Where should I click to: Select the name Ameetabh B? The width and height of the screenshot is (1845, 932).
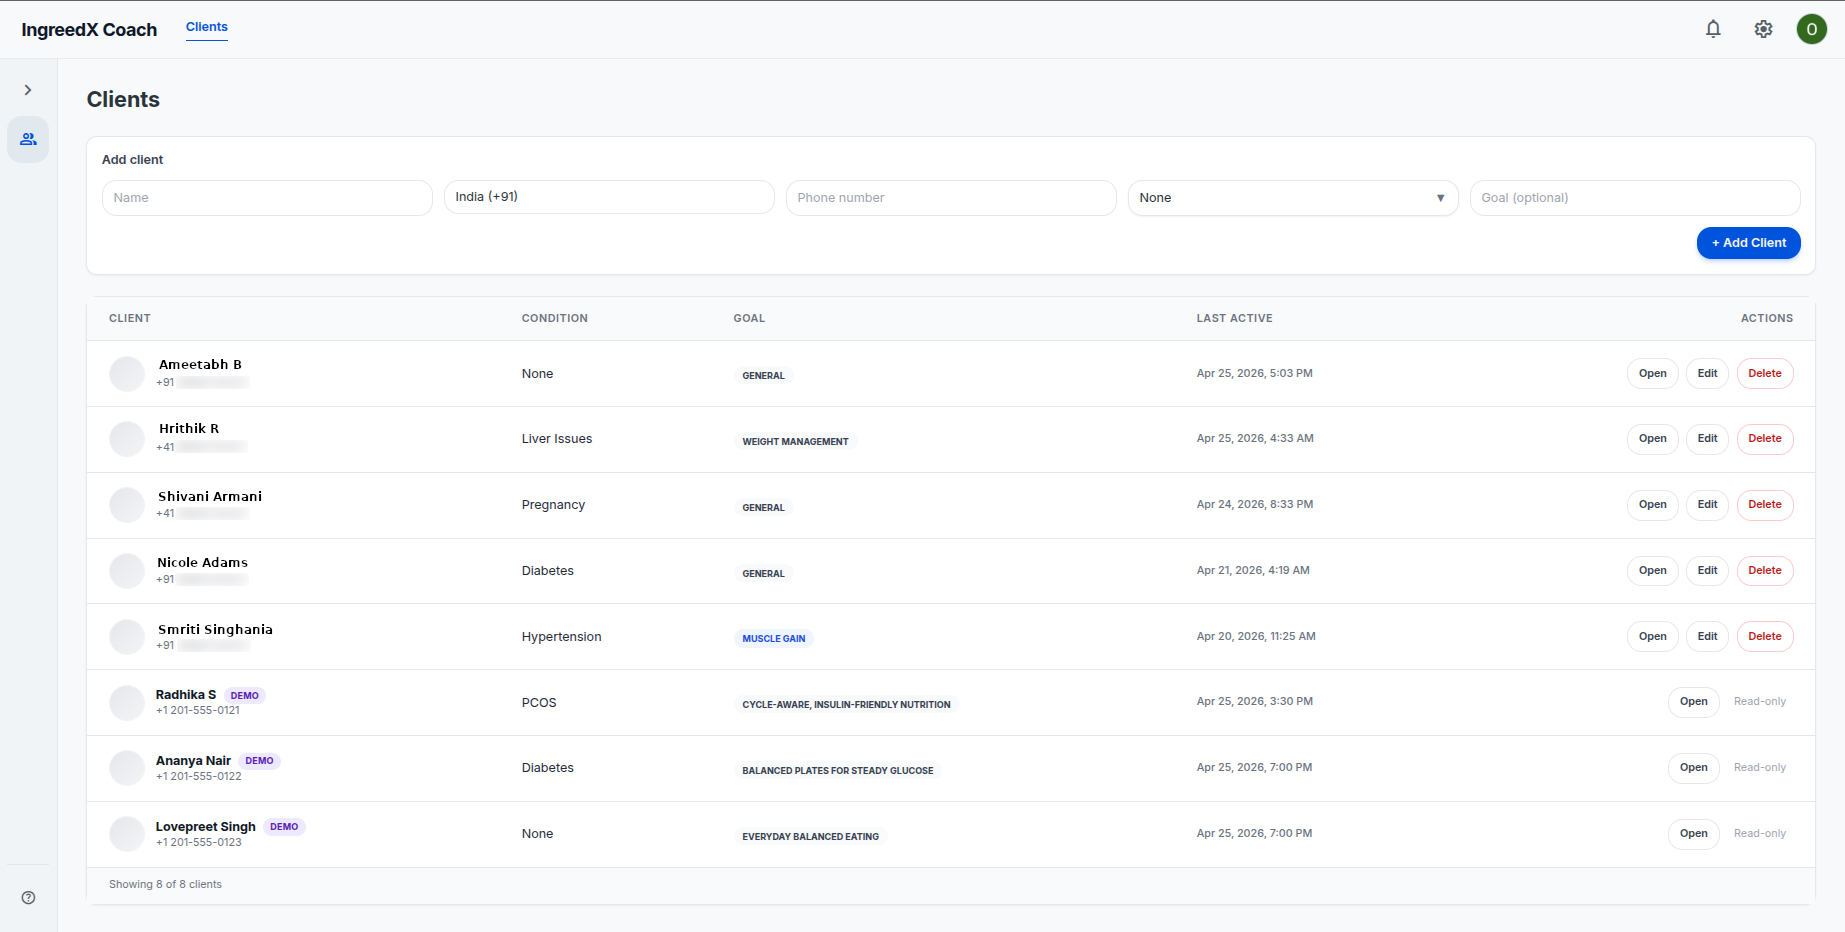coord(200,365)
